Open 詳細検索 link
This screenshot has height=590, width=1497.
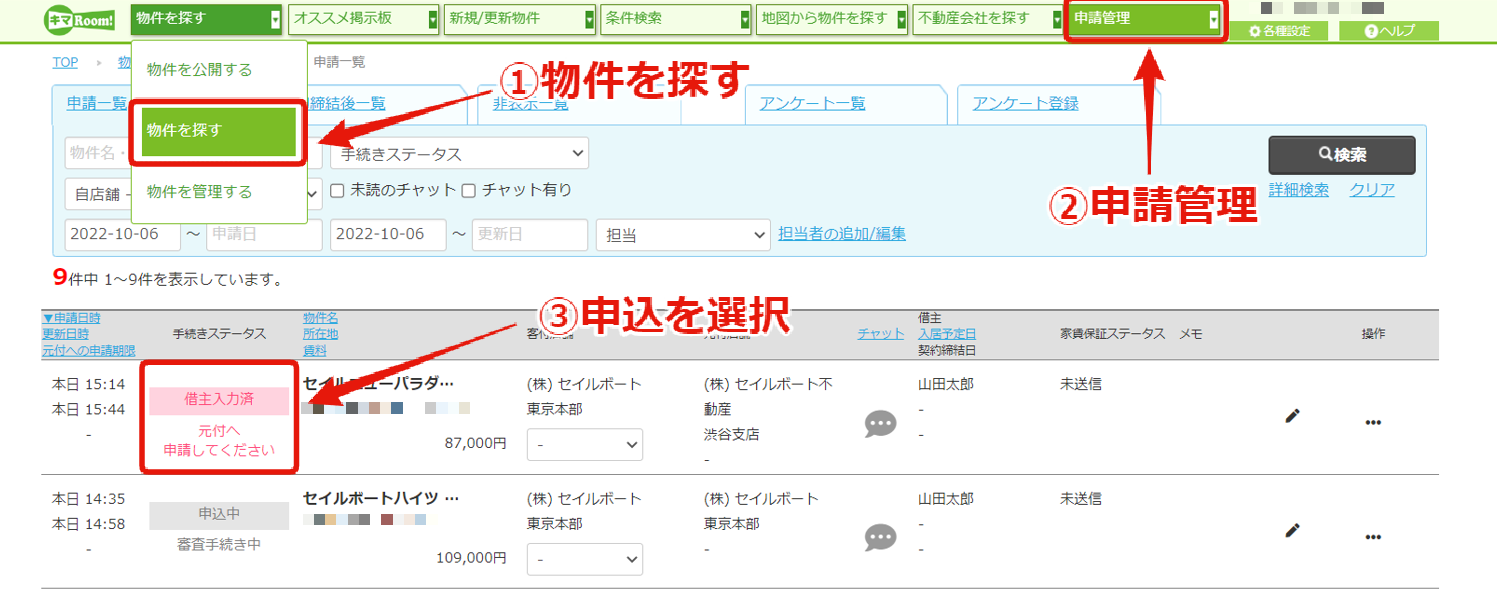pyautogui.click(x=1299, y=190)
